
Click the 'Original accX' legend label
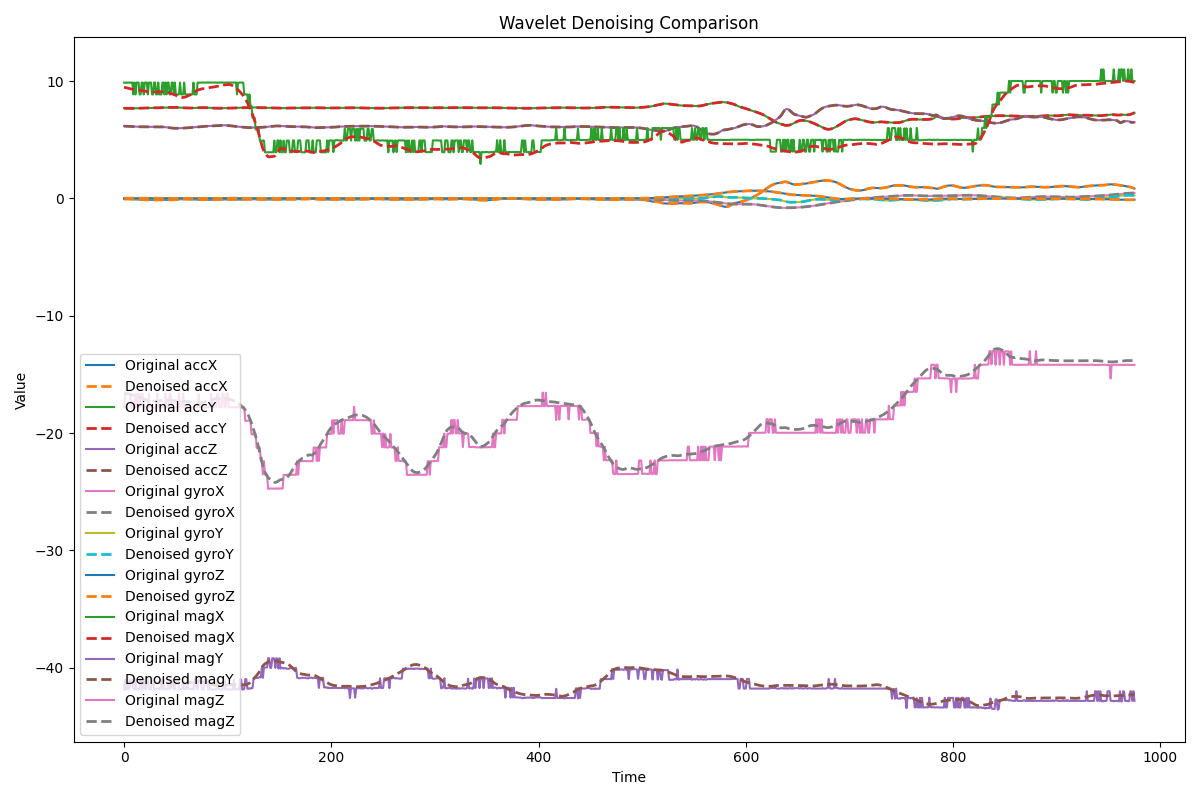coord(170,366)
